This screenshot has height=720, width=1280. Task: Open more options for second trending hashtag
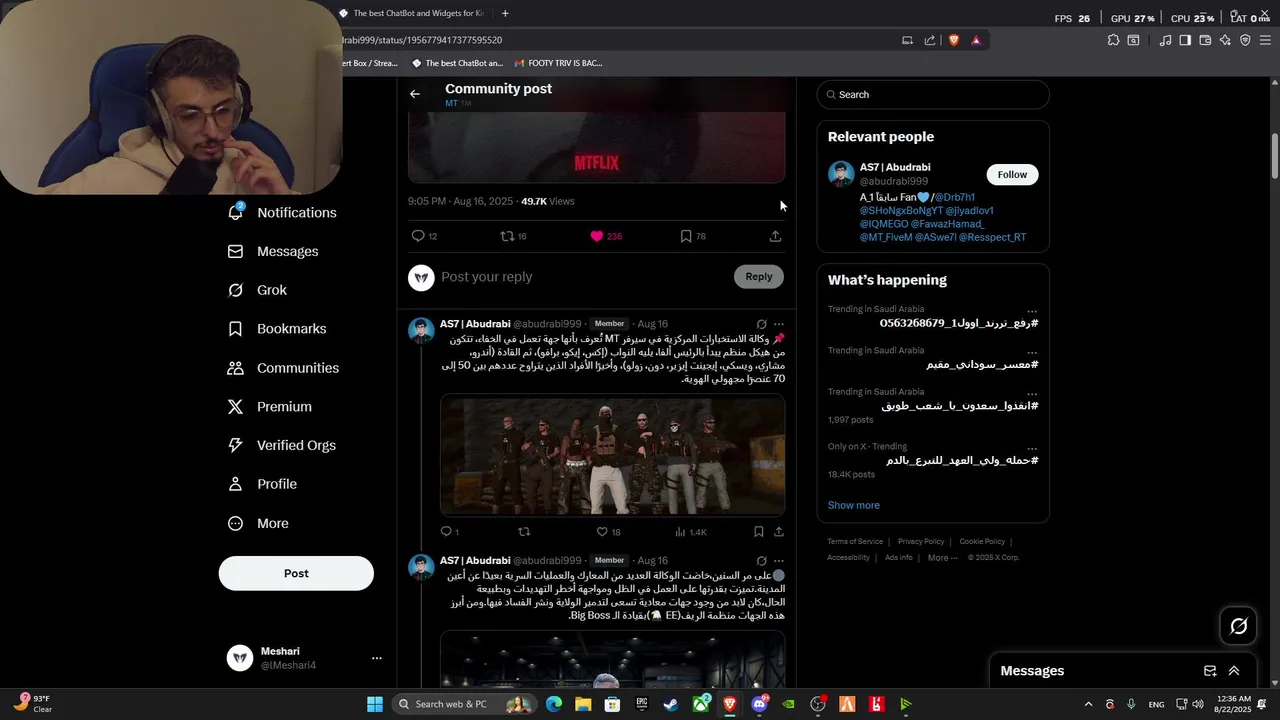click(1032, 352)
